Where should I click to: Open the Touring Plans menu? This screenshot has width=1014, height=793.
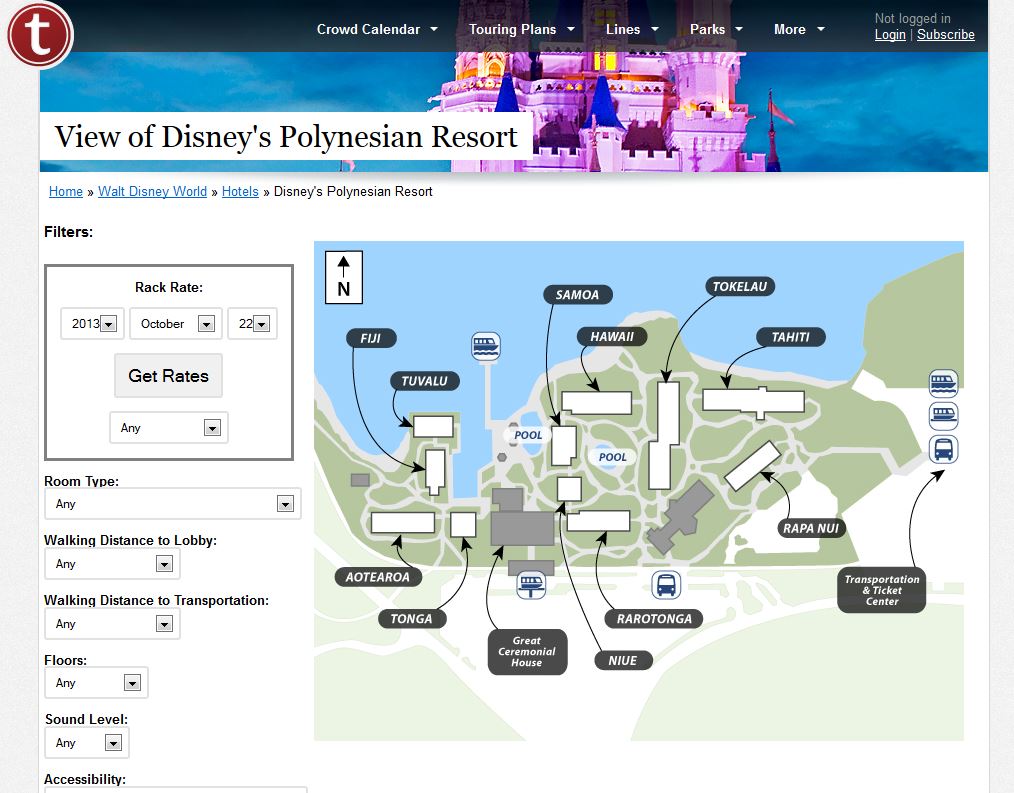click(x=521, y=29)
